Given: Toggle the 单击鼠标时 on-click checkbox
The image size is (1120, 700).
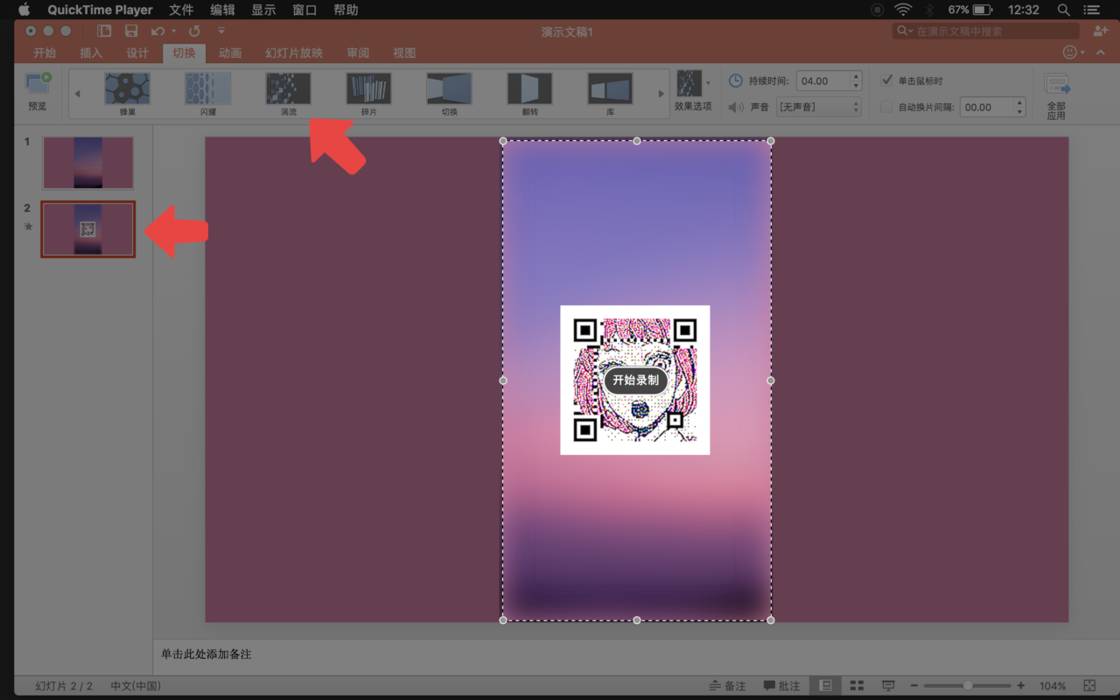Looking at the screenshot, I should tap(887, 80).
